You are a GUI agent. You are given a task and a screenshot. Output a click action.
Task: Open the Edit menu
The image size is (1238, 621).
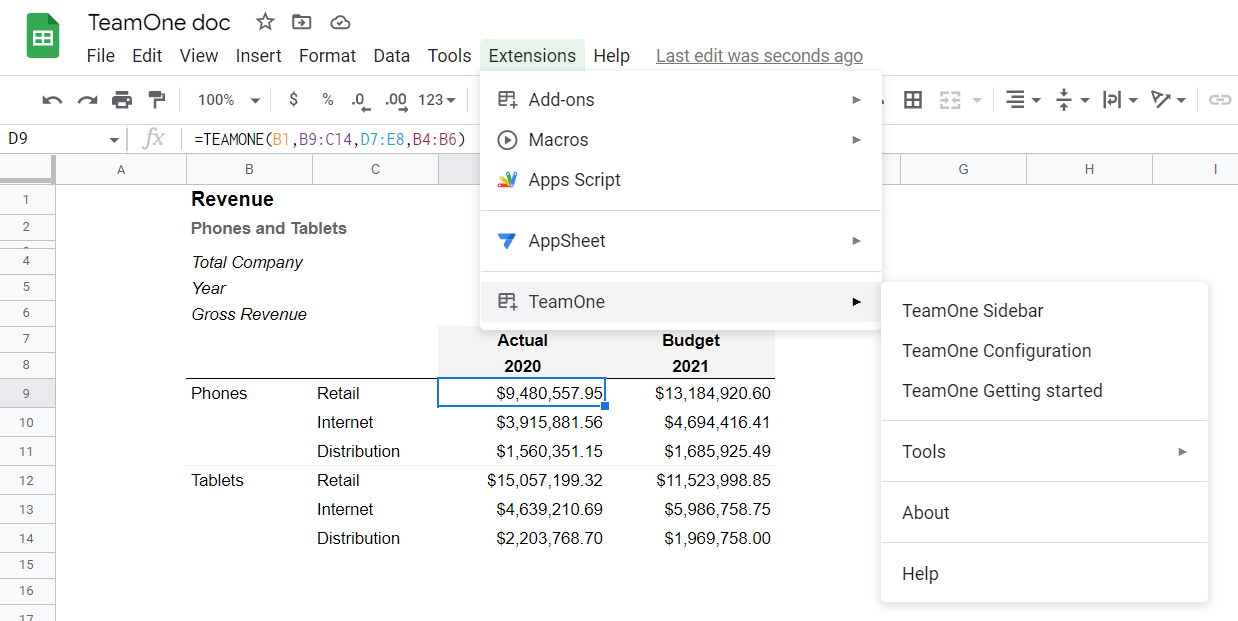(x=147, y=56)
